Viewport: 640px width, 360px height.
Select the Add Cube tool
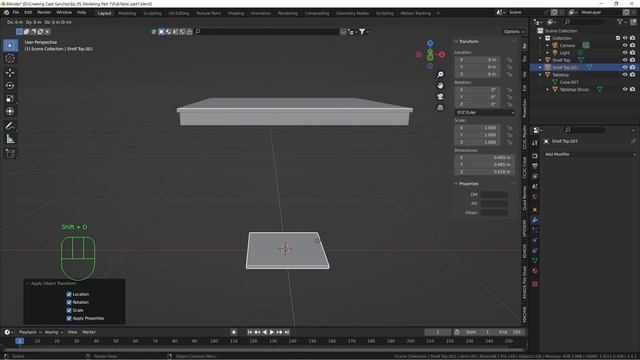coord(10,153)
